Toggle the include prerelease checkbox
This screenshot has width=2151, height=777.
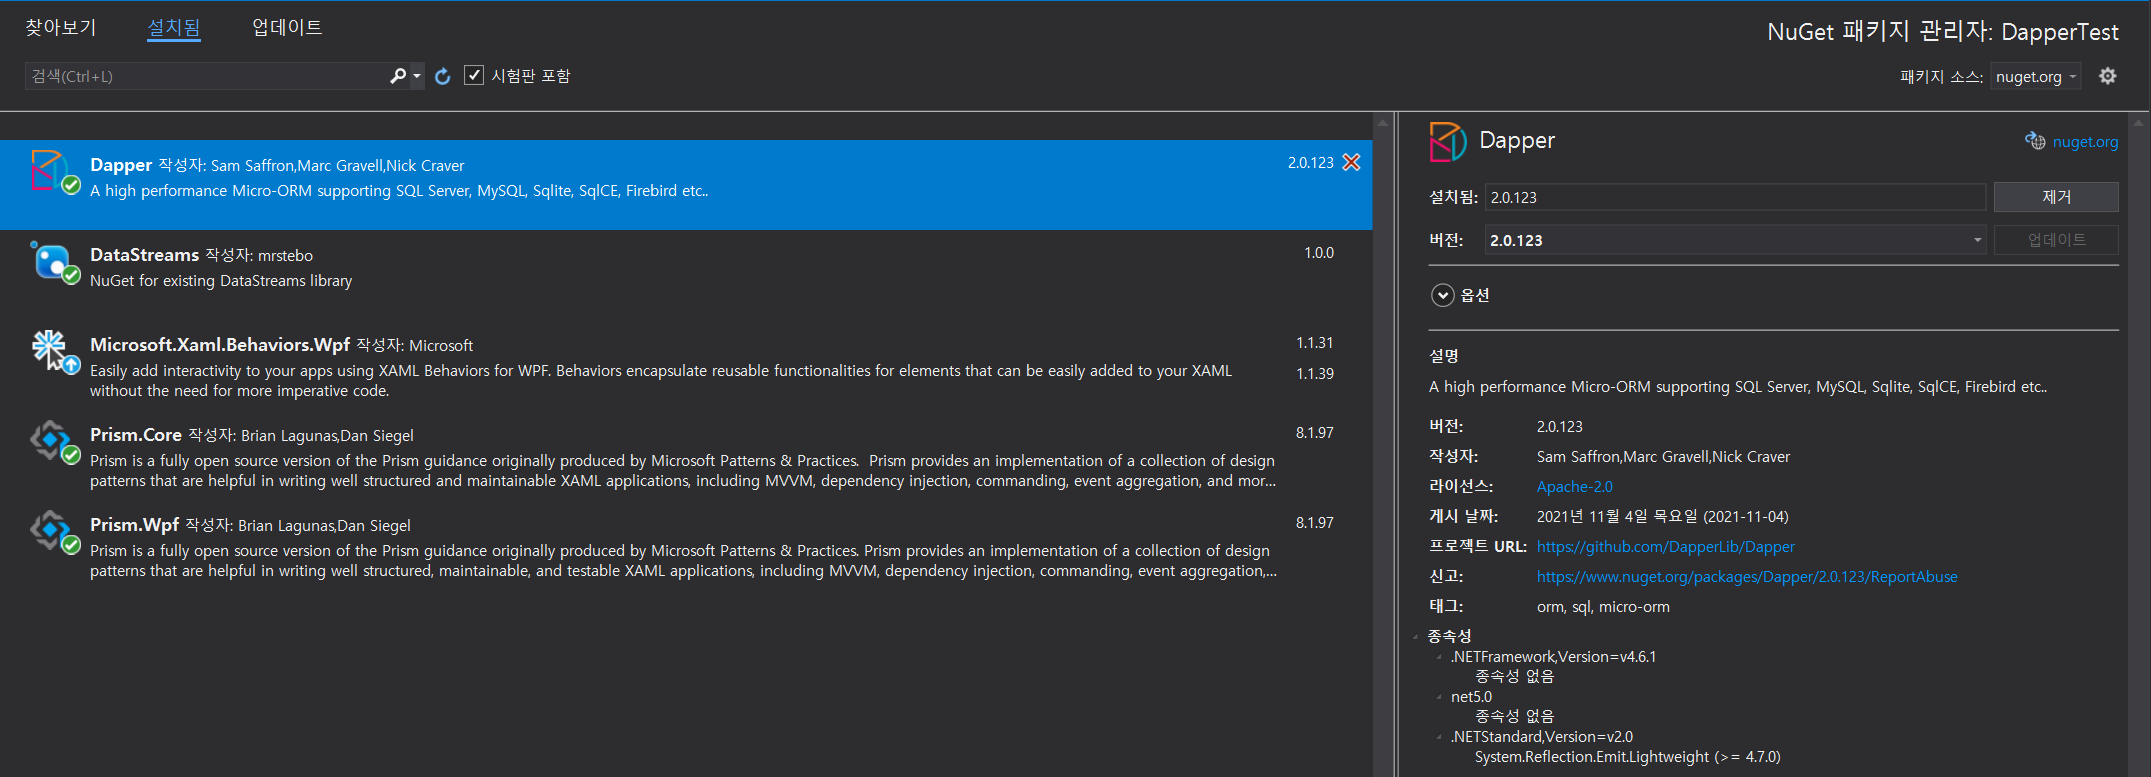(474, 75)
